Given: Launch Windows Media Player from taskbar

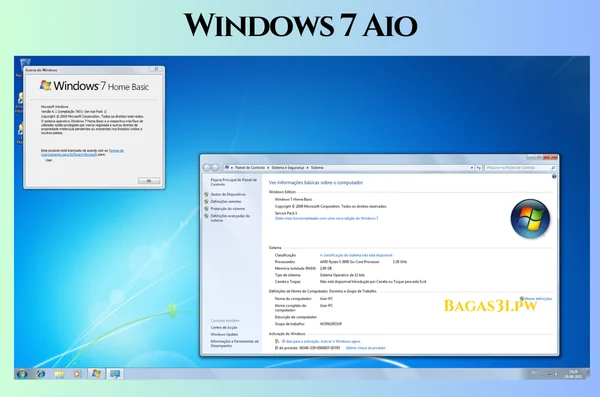Looking at the screenshot, I should (x=77, y=374).
